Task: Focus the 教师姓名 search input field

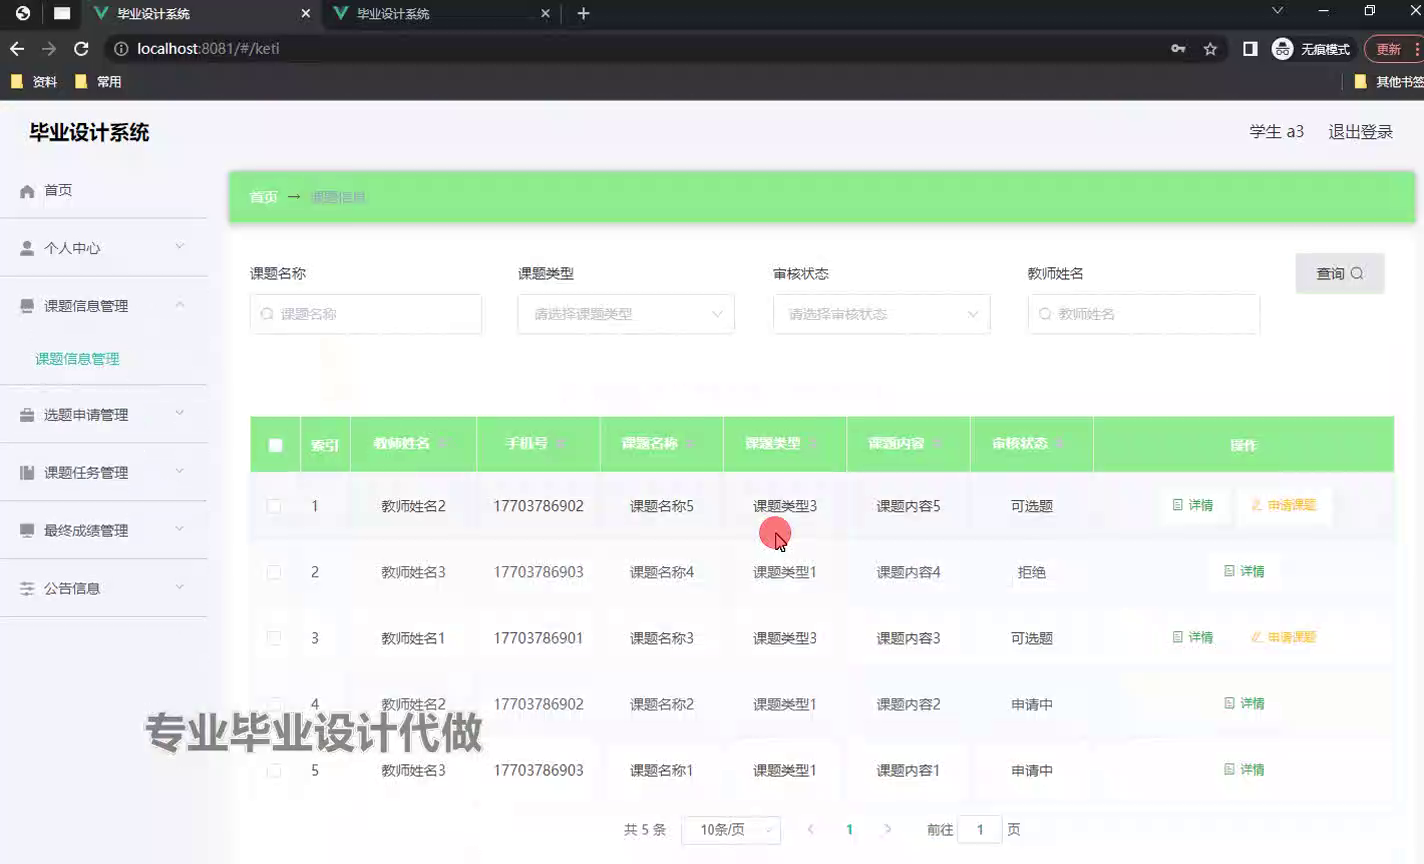Action: [x=1144, y=314]
